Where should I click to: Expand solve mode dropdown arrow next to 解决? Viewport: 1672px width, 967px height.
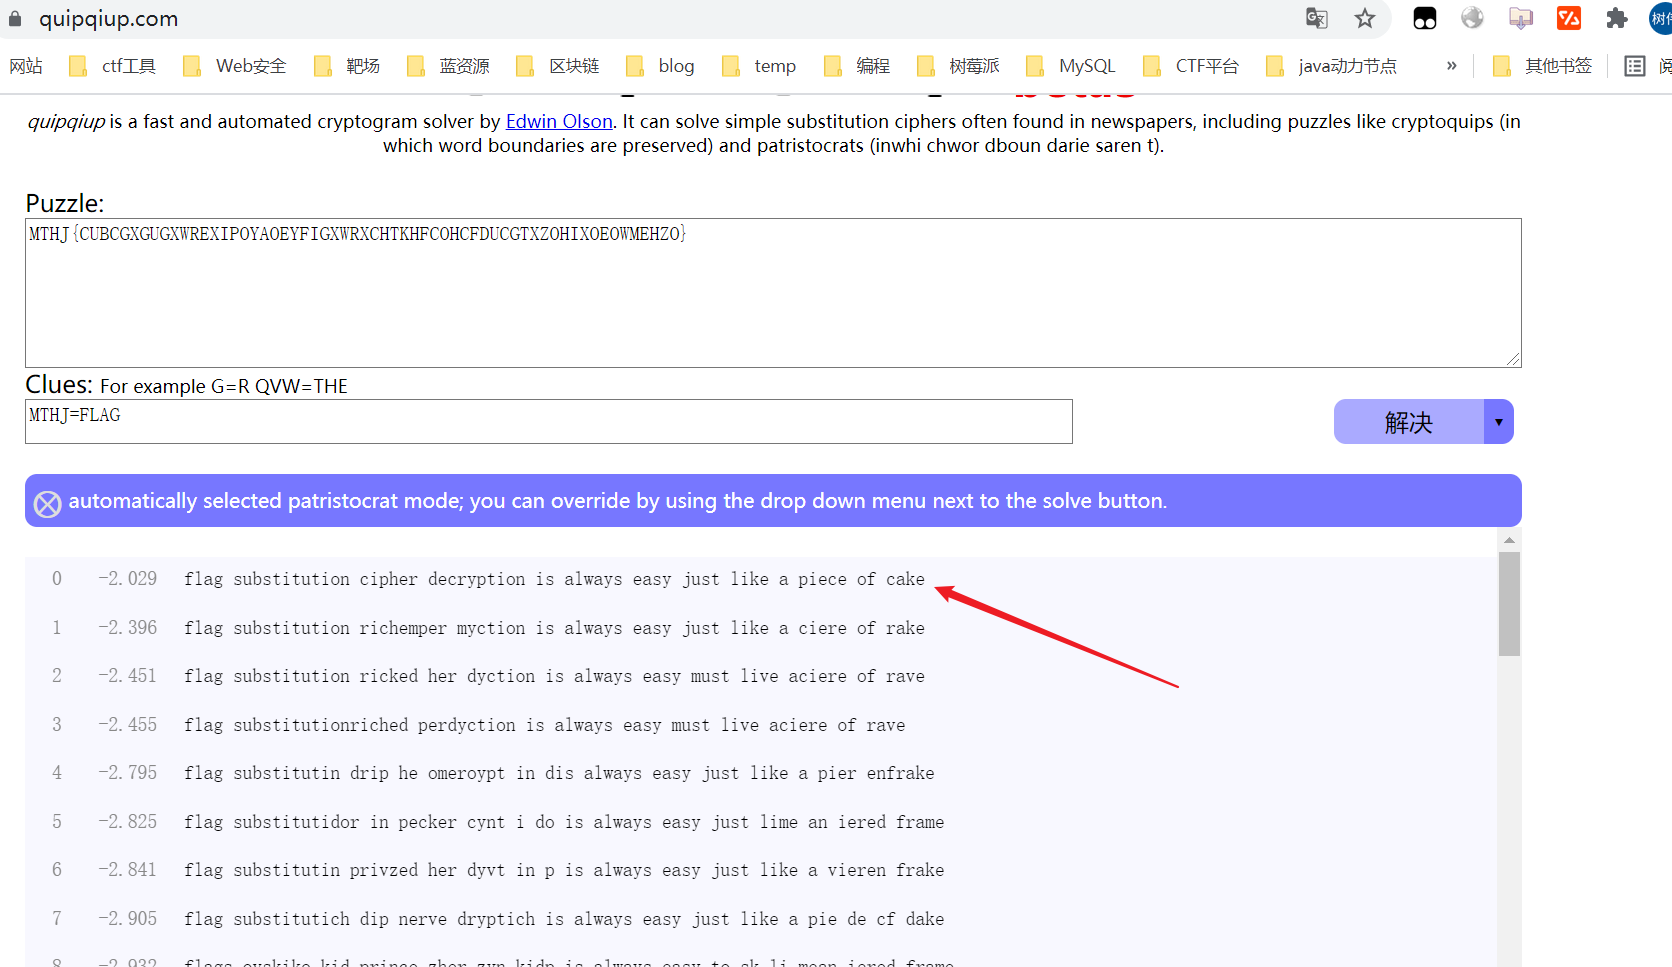click(1498, 422)
